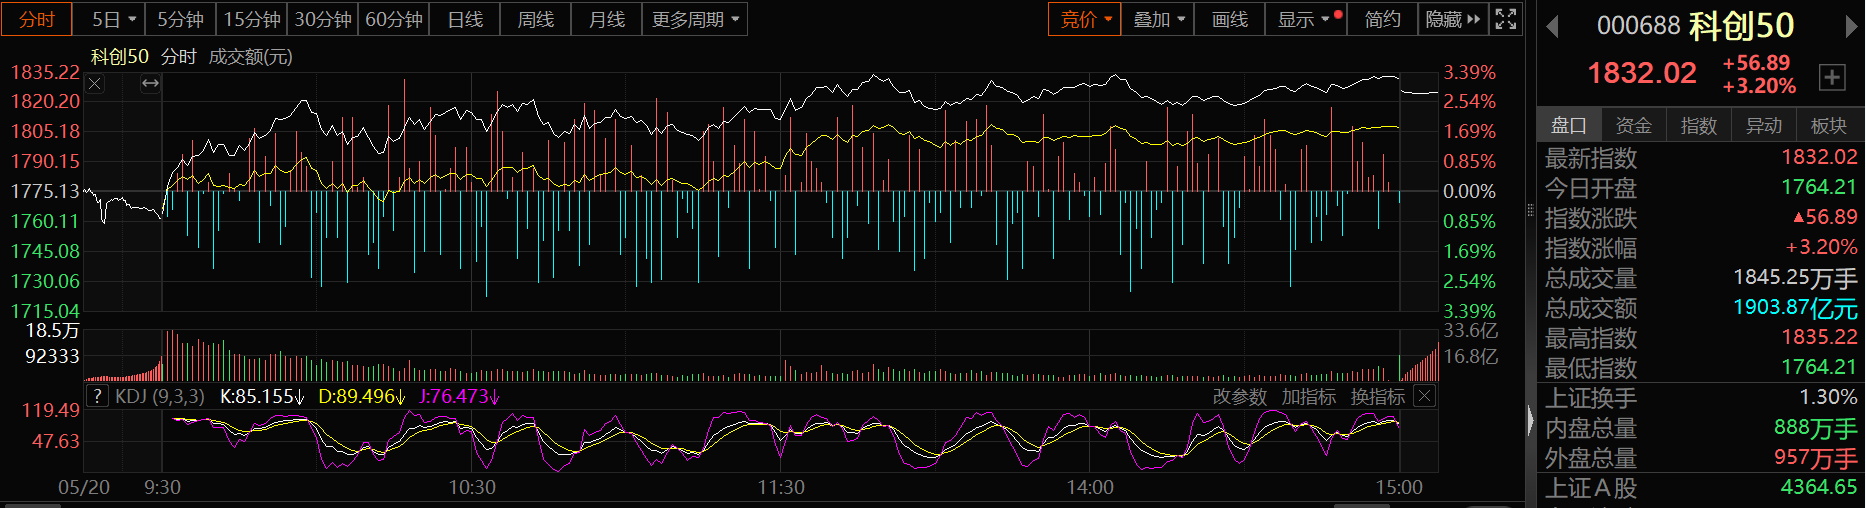This screenshot has height=508, width=1866.
Task: Click the 000688 stock code
Action: (x=1638, y=26)
